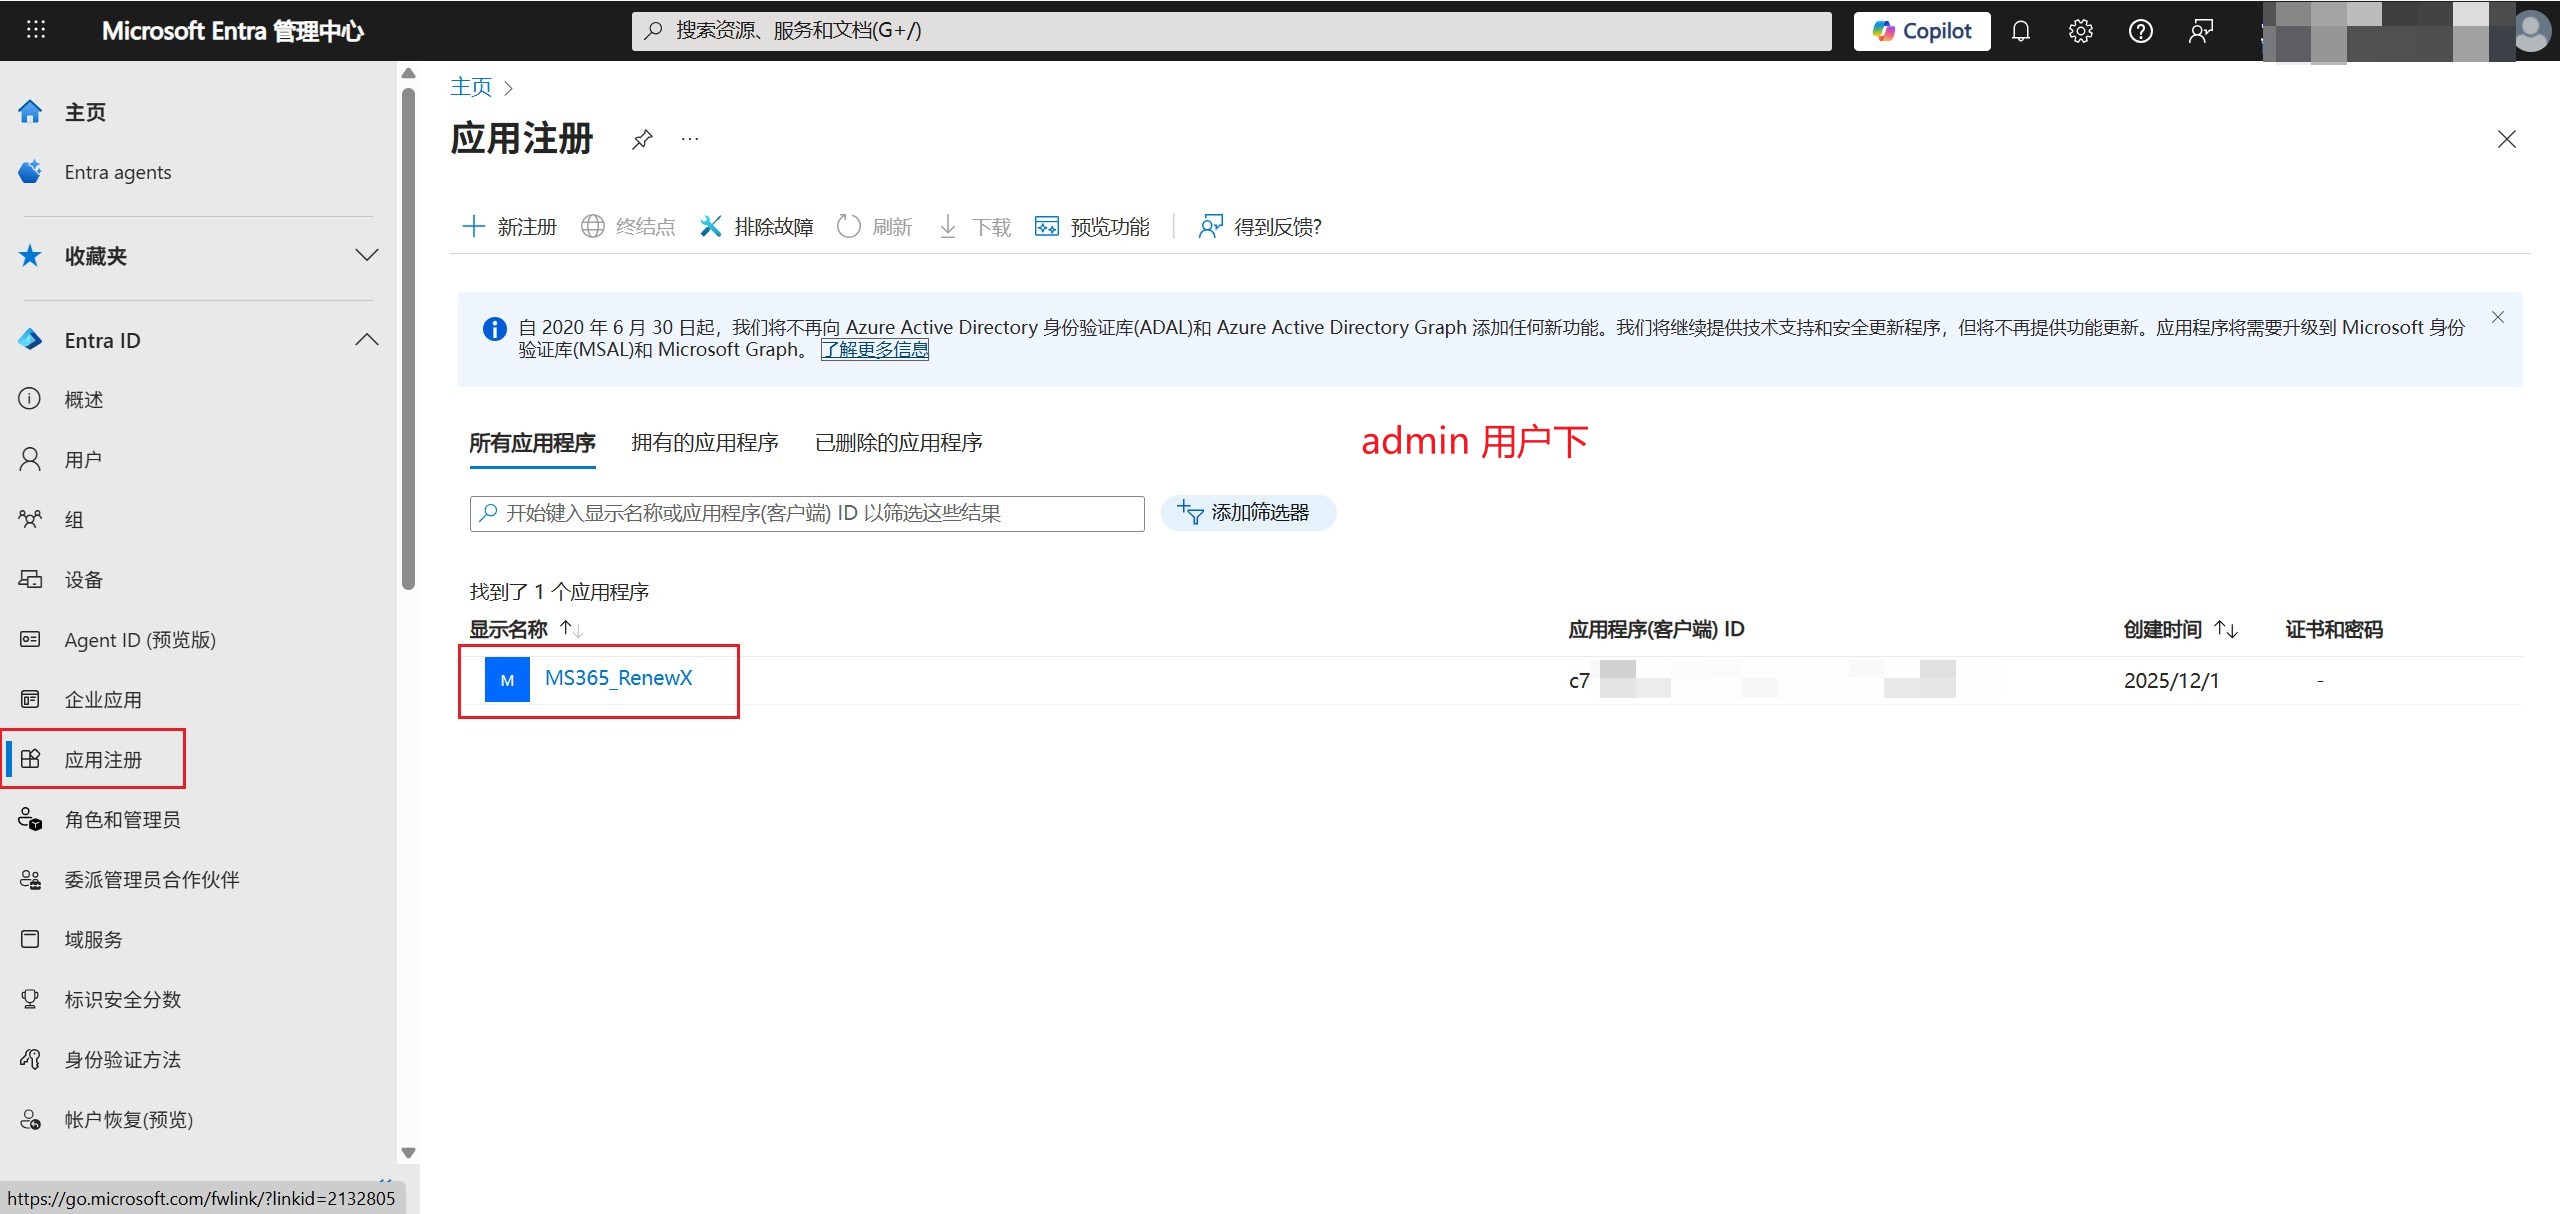This screenshot has width=2560, height=1214.
Task: Sort by 创建时间 column
Action: (x=2180, y=629)
